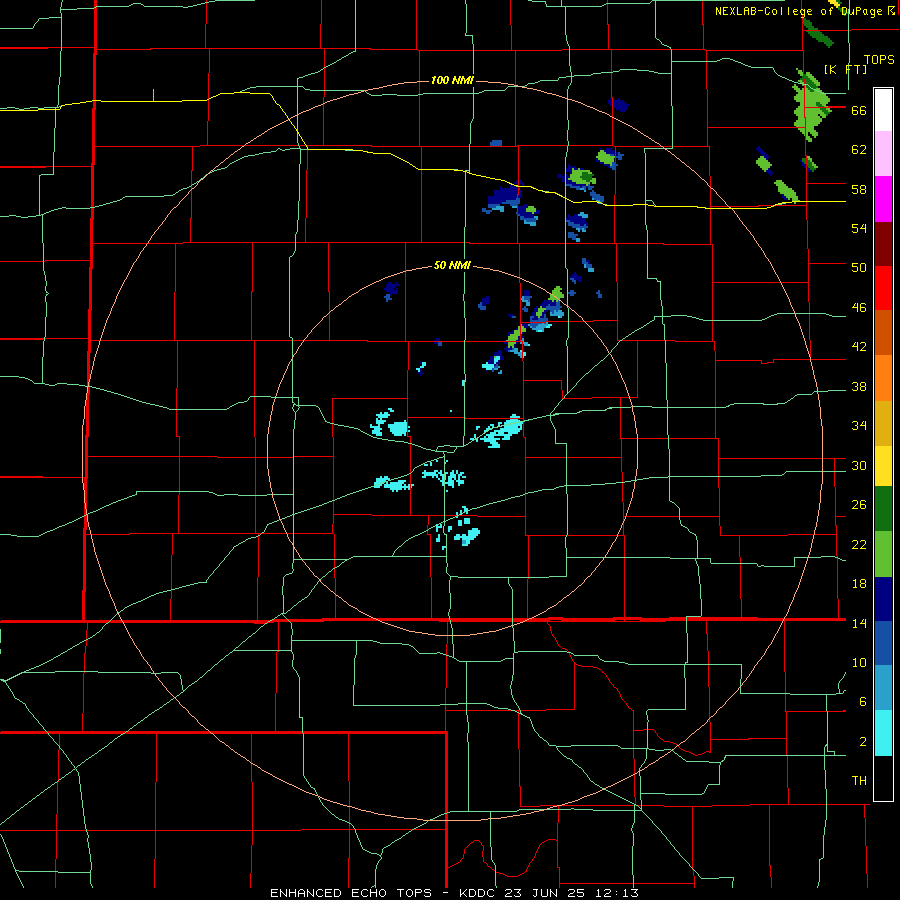Pick the cyan legend swatch above 6
This screenshot has width=900, height=900.
(x=883, y=733)
